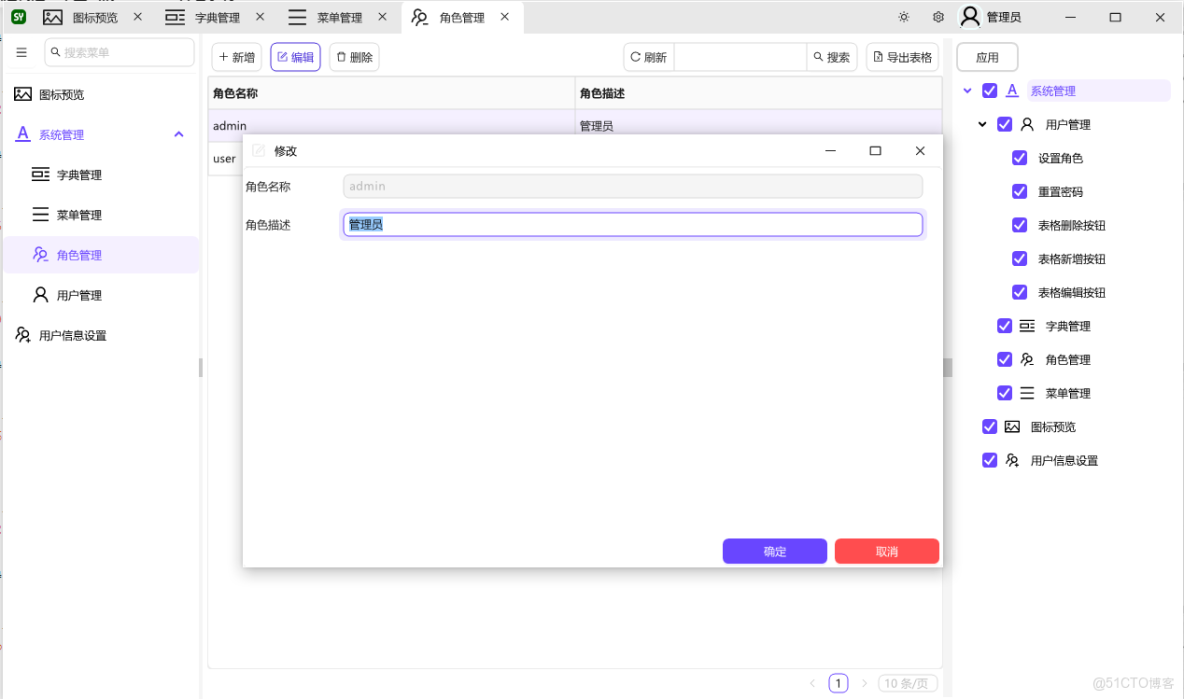1184x699 pixels.
Task: Confirm the edit with 确定 button
Action: point(774,551)
